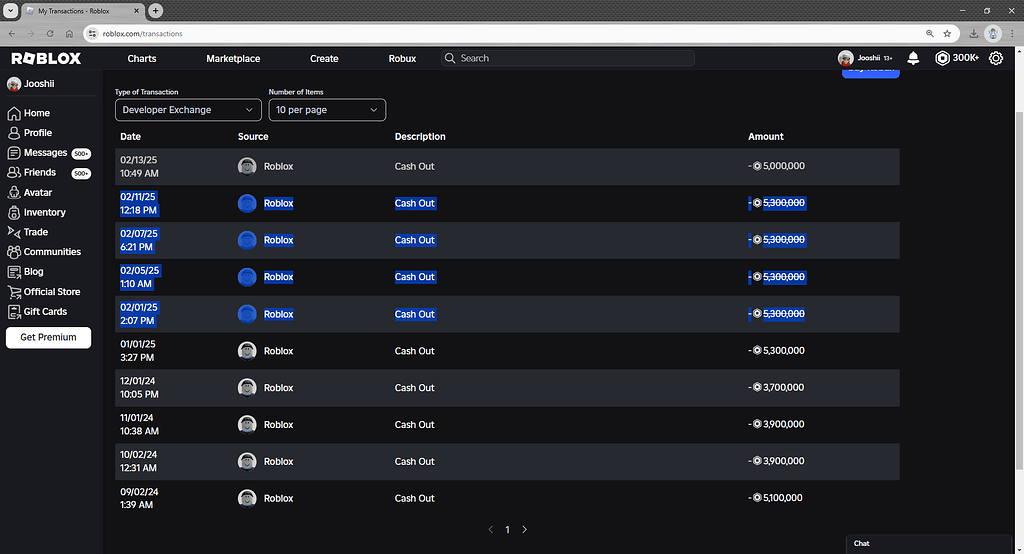The image size is (1024, 554).
Task: Click the Get Premium button
Action: [x=48, y=337]
